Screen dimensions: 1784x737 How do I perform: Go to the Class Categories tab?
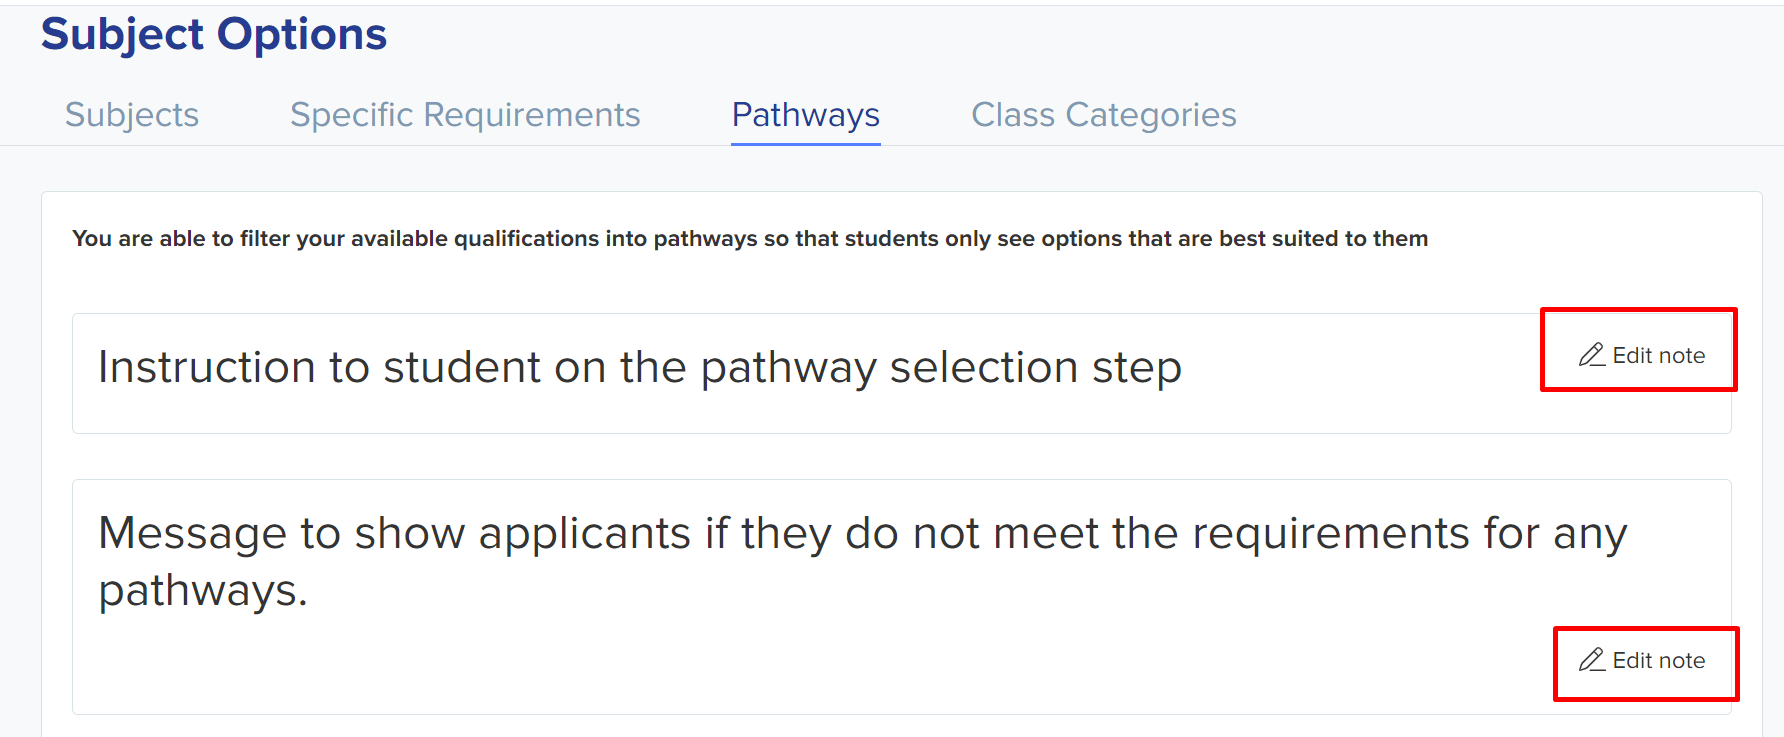1104,115
